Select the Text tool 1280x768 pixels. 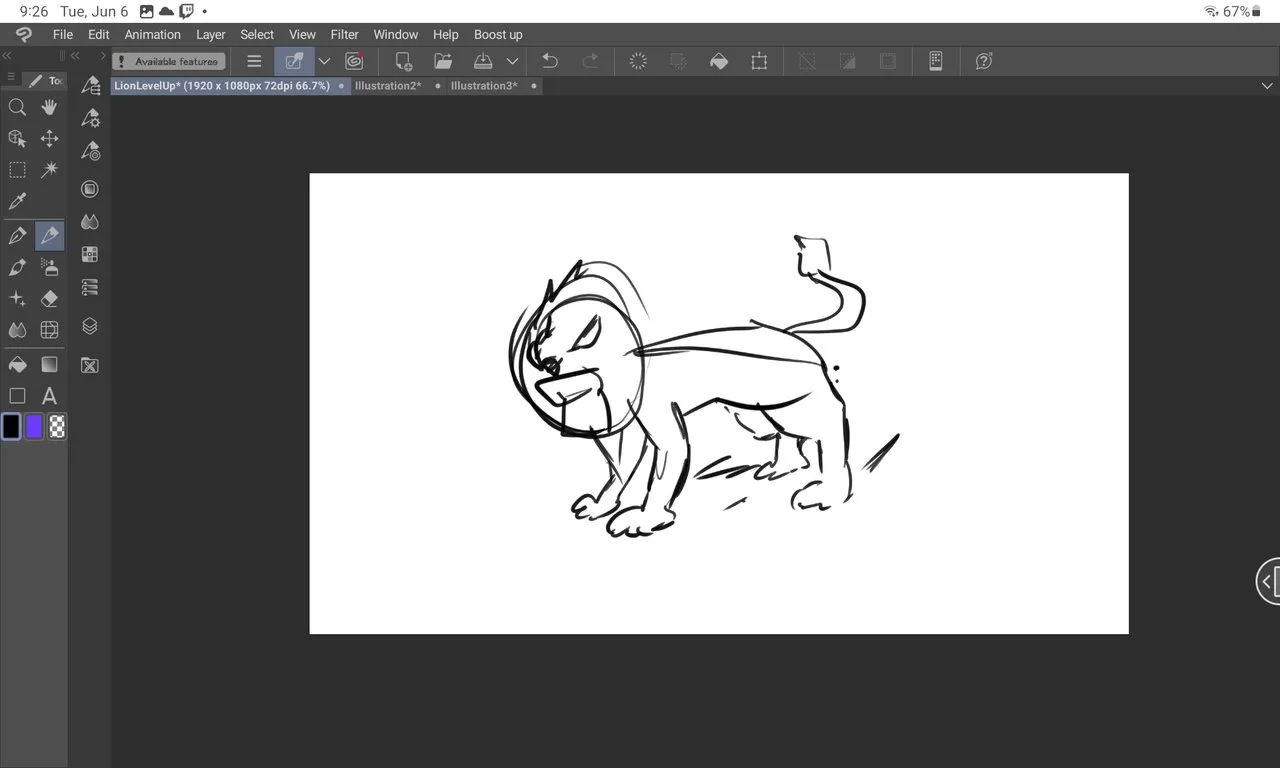pyautogui.click(x=49, y=396)
